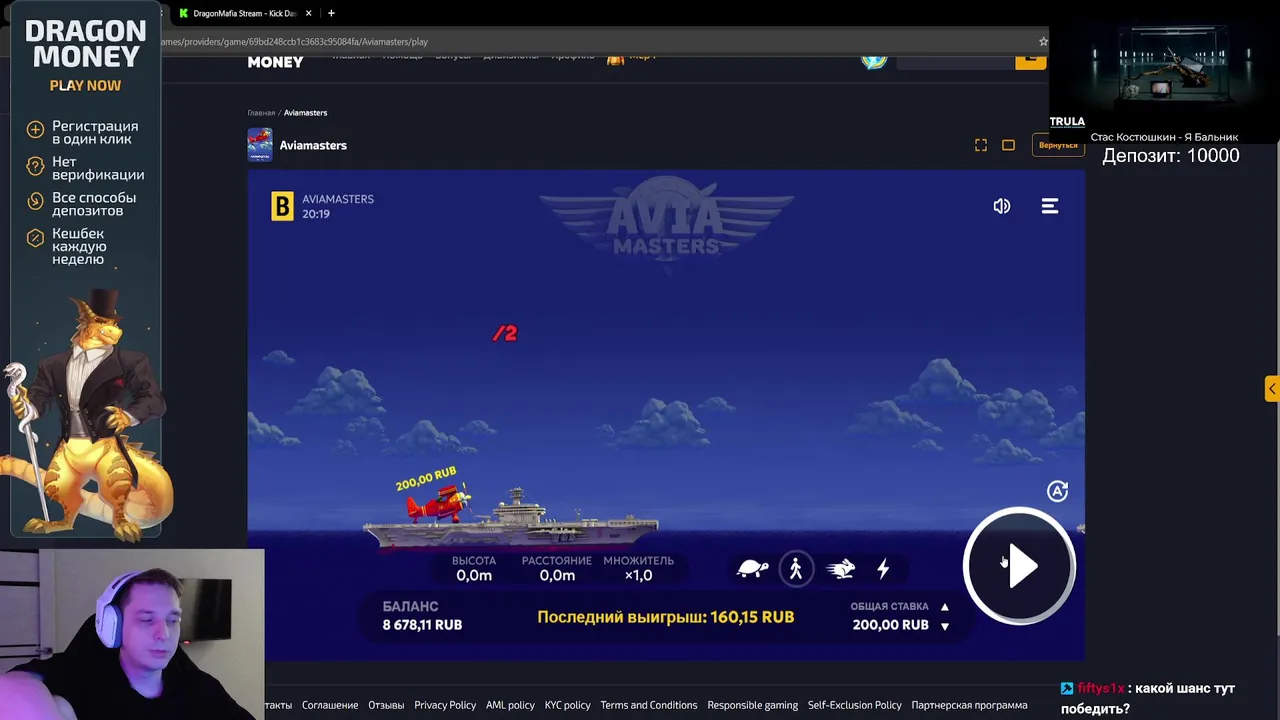Enter fullscreen mode for the game
This screenshot has width=1280, height=720.
[x=981, y=145]
